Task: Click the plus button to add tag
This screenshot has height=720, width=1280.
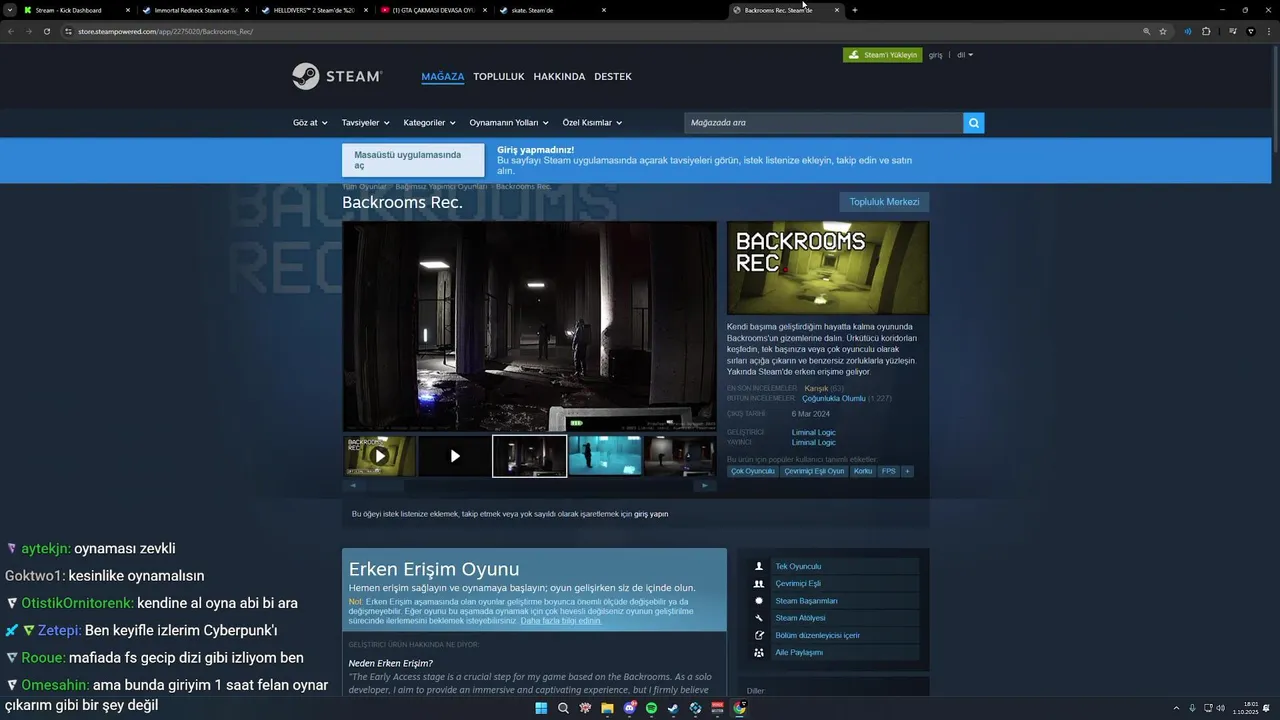Action: pyautogui.click(x=907, y=471)
